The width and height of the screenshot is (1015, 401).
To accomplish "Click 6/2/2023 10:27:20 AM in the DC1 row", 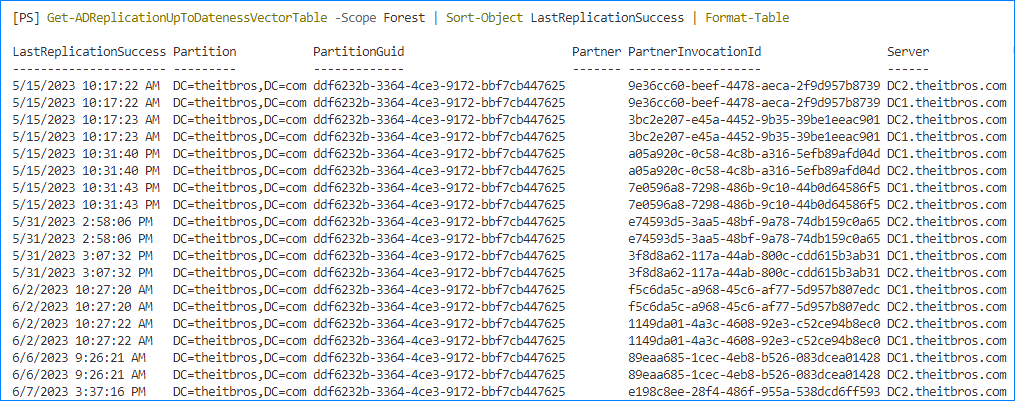I will click(x=82, y=288).
